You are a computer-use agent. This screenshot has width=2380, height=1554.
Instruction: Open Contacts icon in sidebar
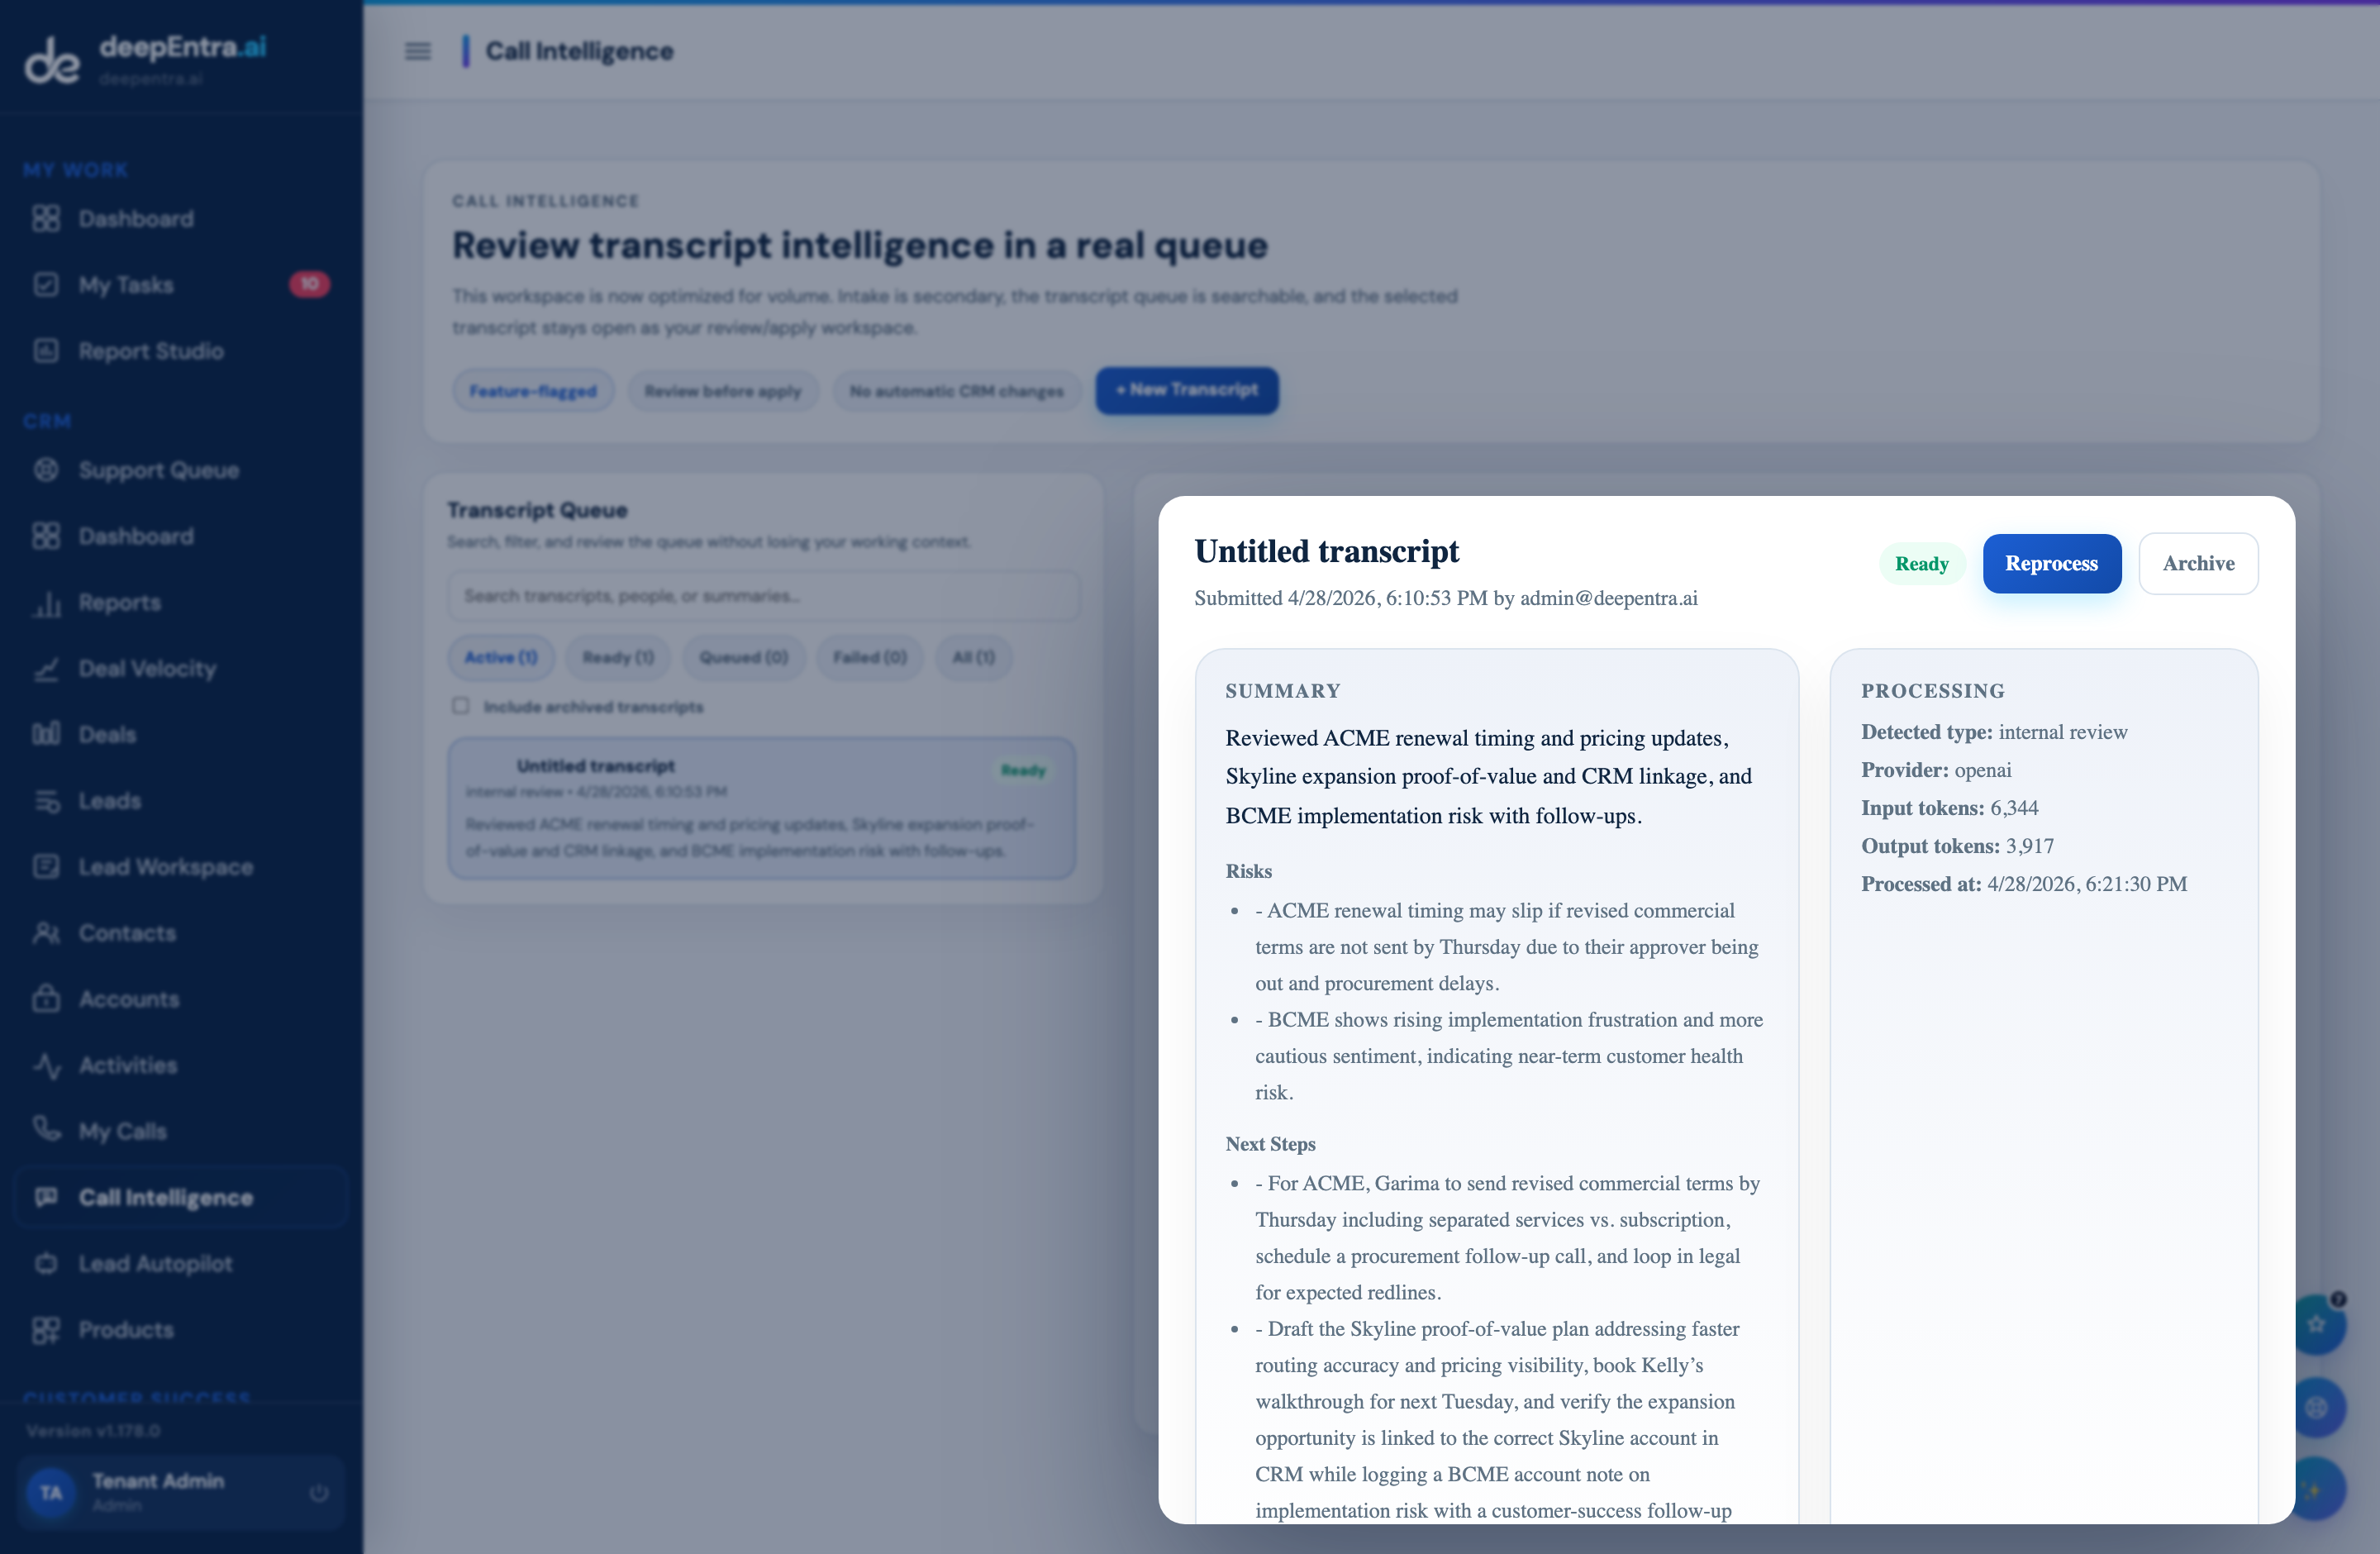click(x=46, y=933)
